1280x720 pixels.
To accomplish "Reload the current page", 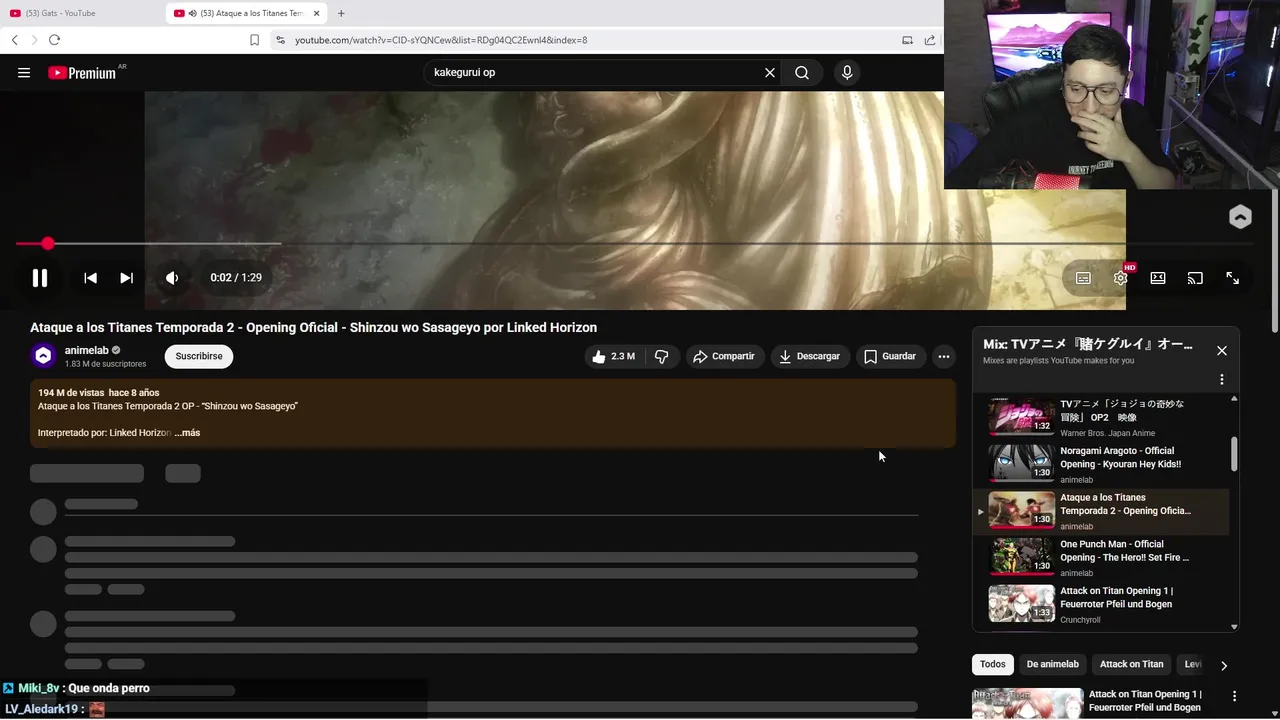I will tap(54, 40).
